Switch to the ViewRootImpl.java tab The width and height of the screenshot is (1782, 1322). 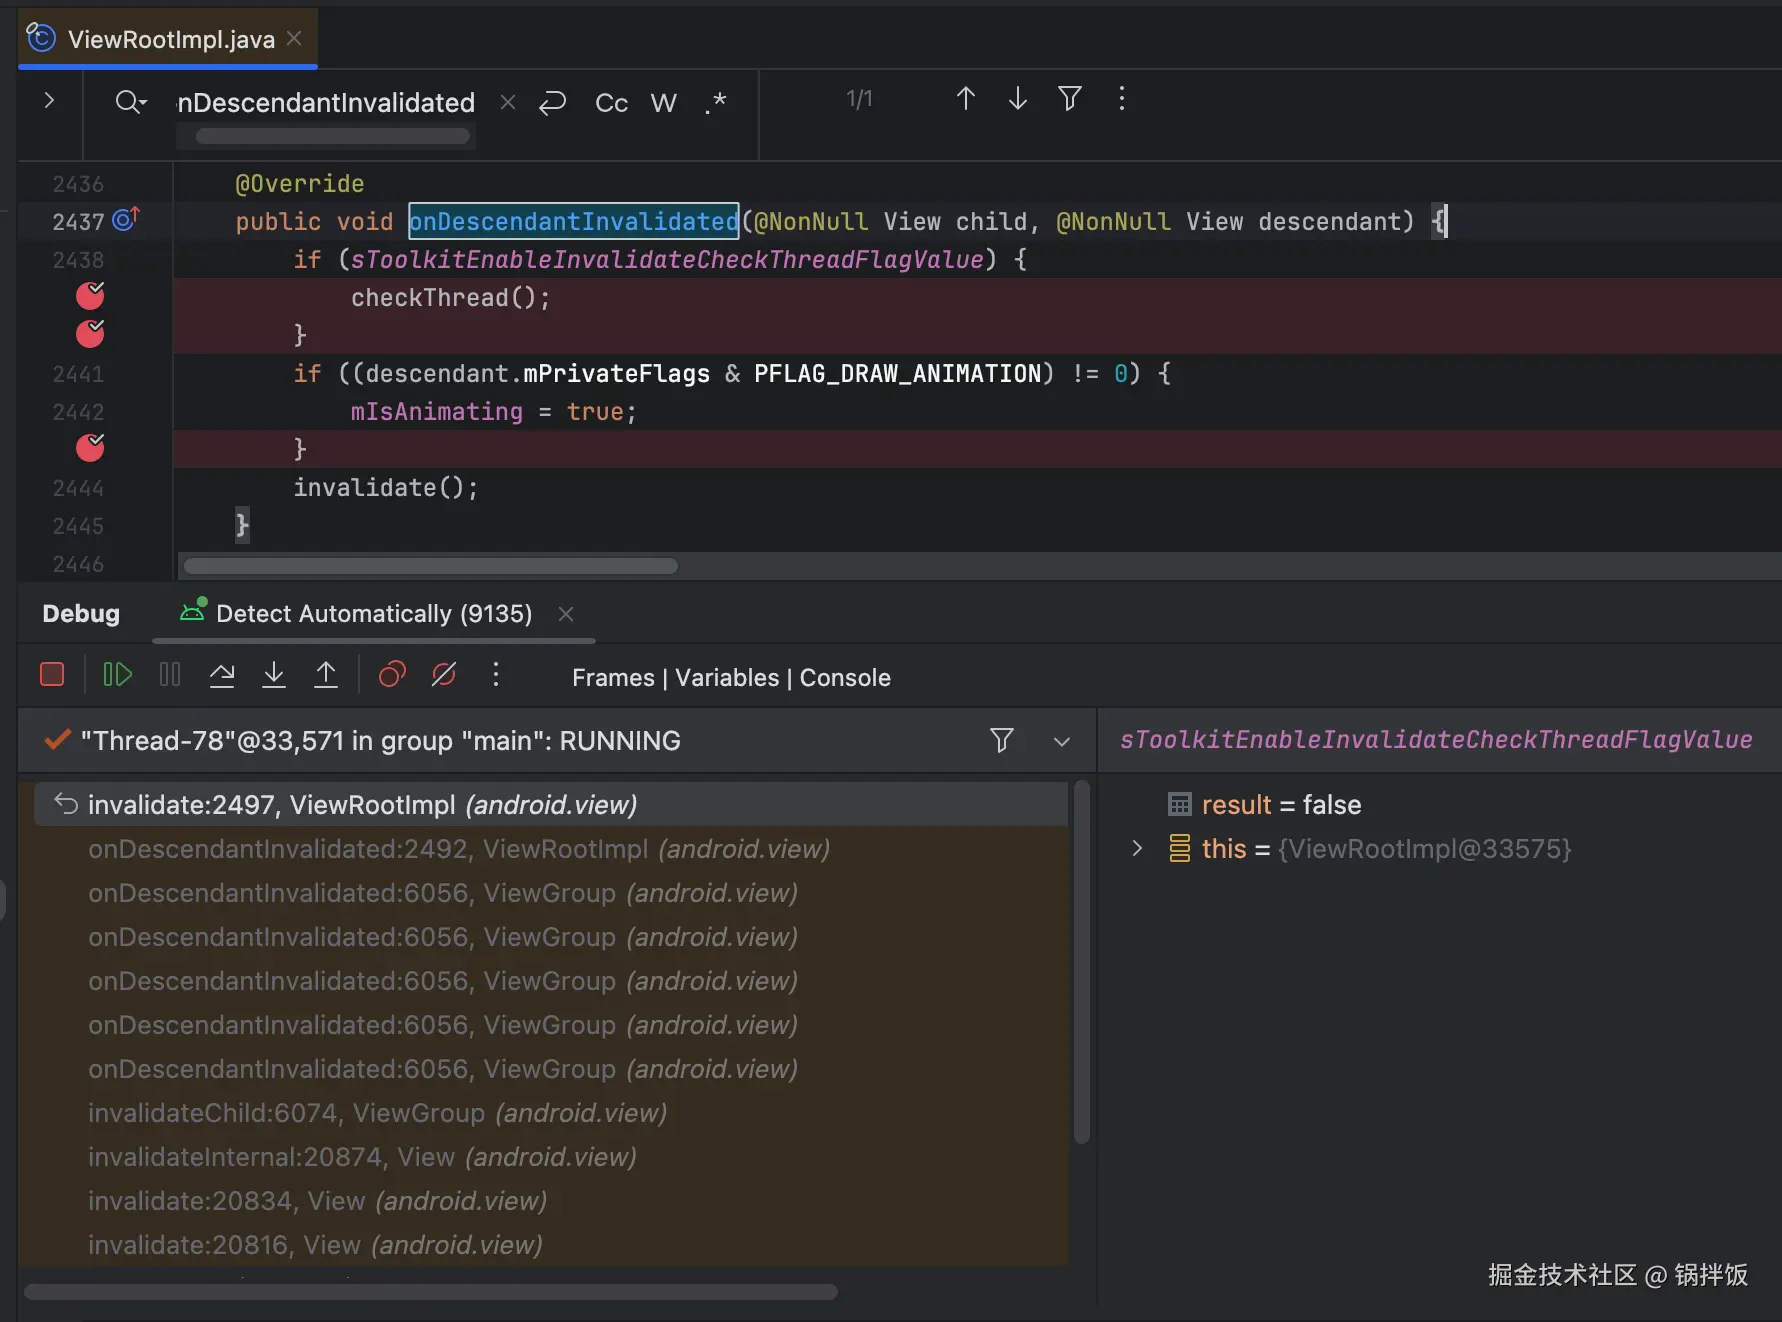click(x=170, y=39)
